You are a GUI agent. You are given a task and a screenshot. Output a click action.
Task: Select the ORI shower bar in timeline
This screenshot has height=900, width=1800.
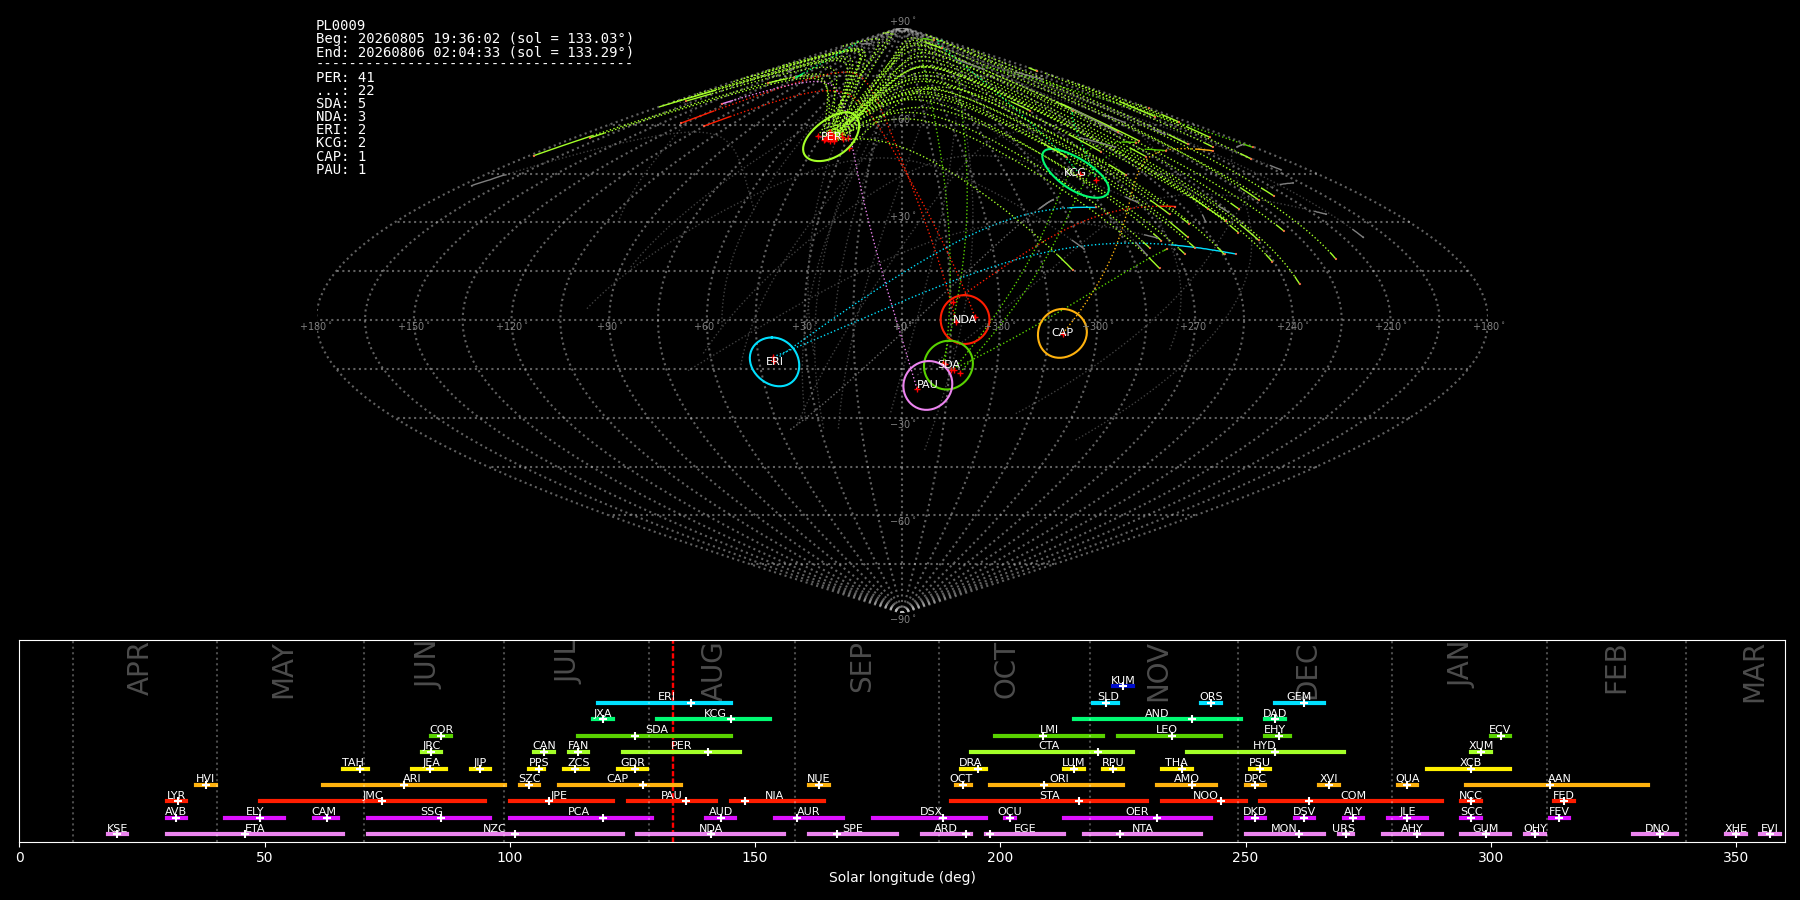pos(1056,784)
